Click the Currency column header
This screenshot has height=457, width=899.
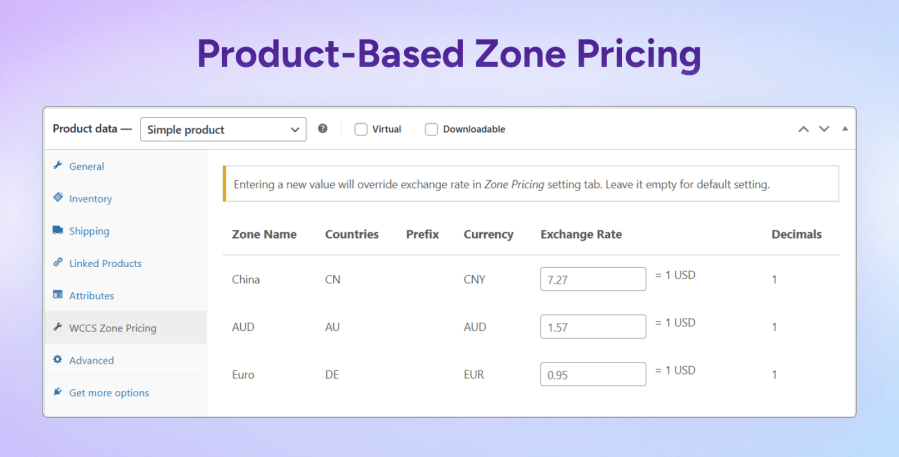point(488,235)
